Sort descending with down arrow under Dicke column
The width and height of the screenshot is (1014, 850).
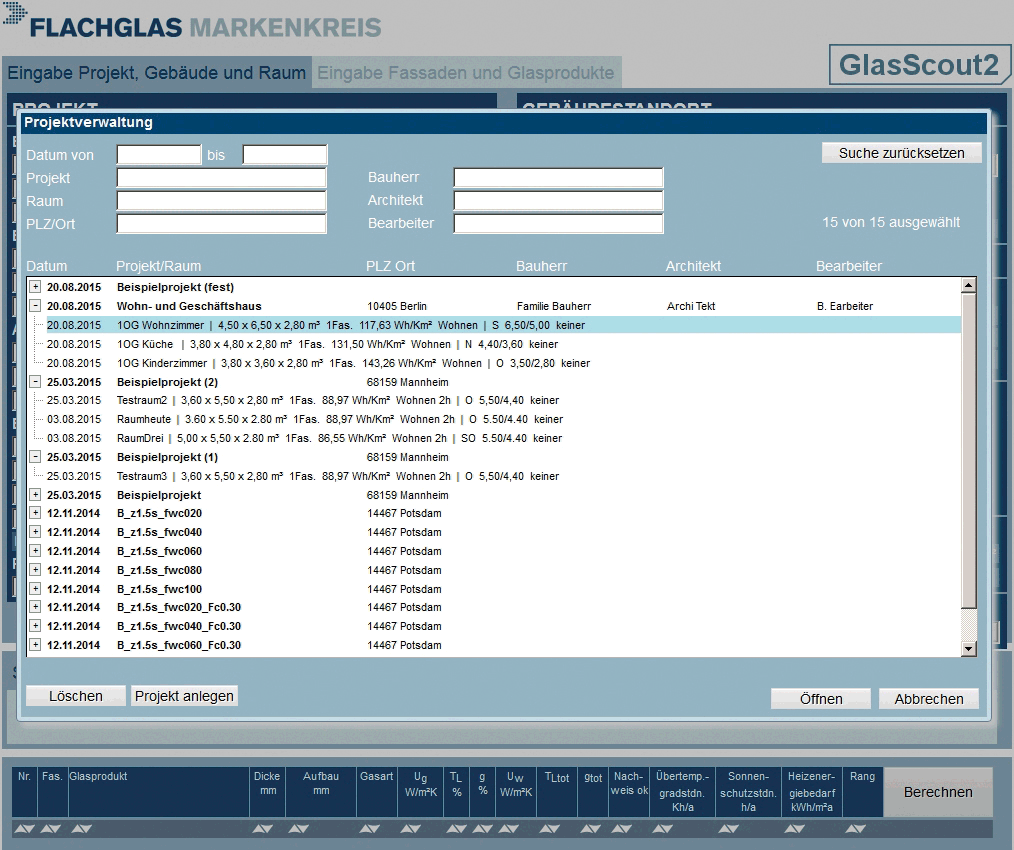pyautogui.click(x=268, y=829)
